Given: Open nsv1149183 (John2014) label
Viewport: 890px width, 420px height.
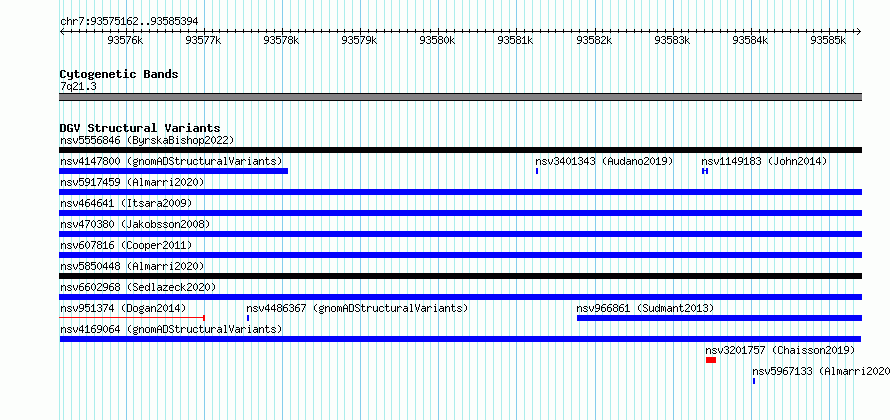Looking at the screenshot, I should [764, 161].
